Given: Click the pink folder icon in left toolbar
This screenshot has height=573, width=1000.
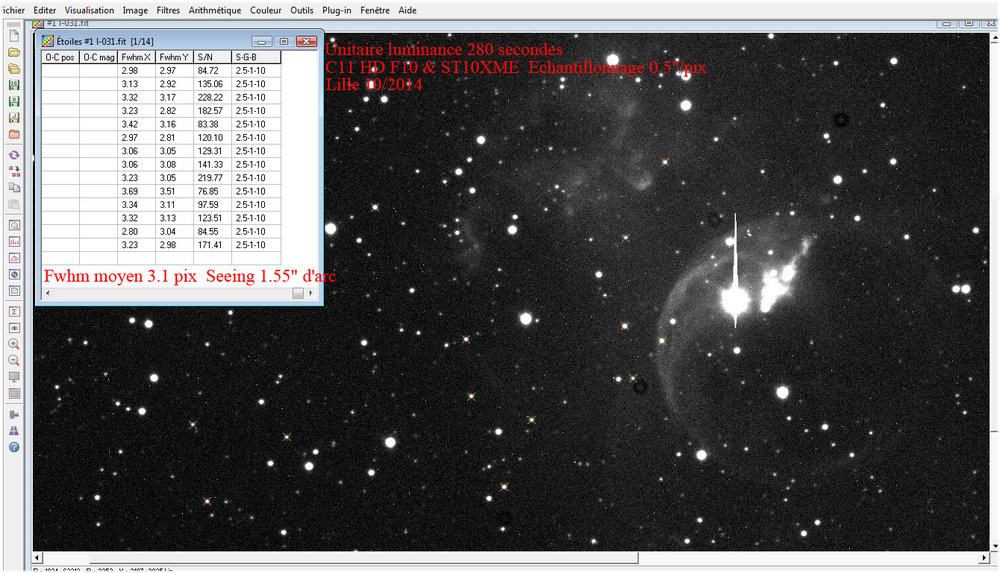Looking at the screenshot, I should [x=14, y=135].
